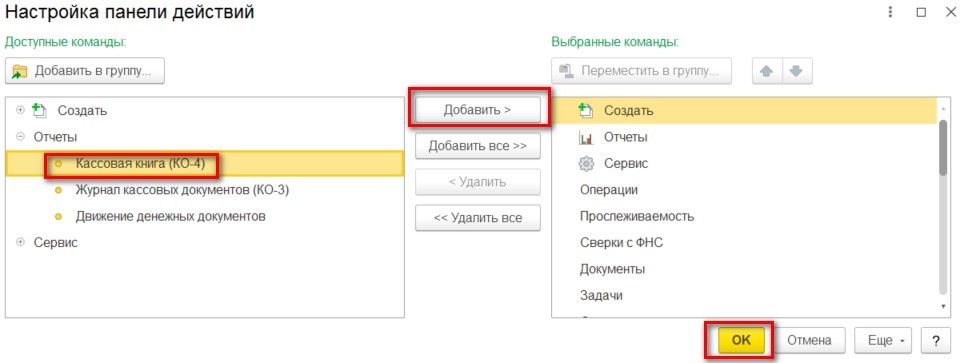This screenshot has width=969, height=363.
Task: Click the Create document icon in available commands
Action: [x=40, y=111]
